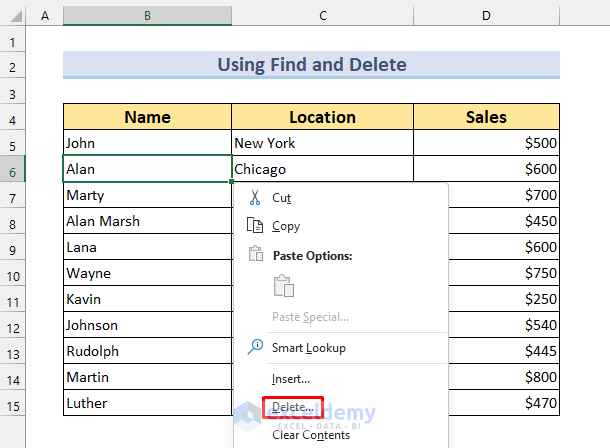Click the Using Find and Delete title cell

tap(311, 65)
